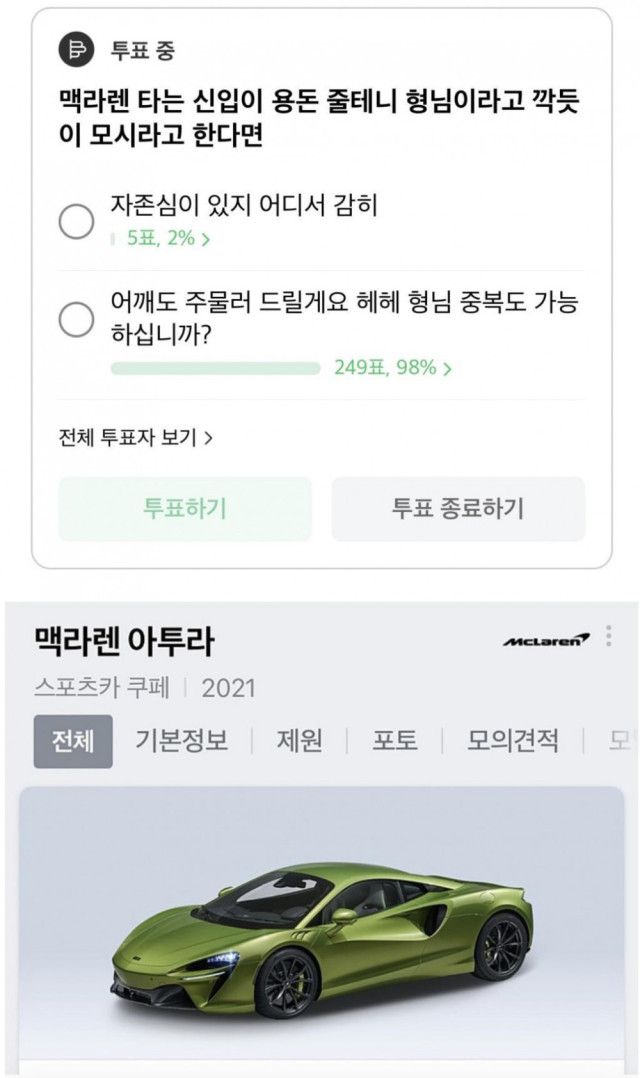The image size is (640, 1078).
Task: Open the three-dot more options menu
Action: coord(609,637)
